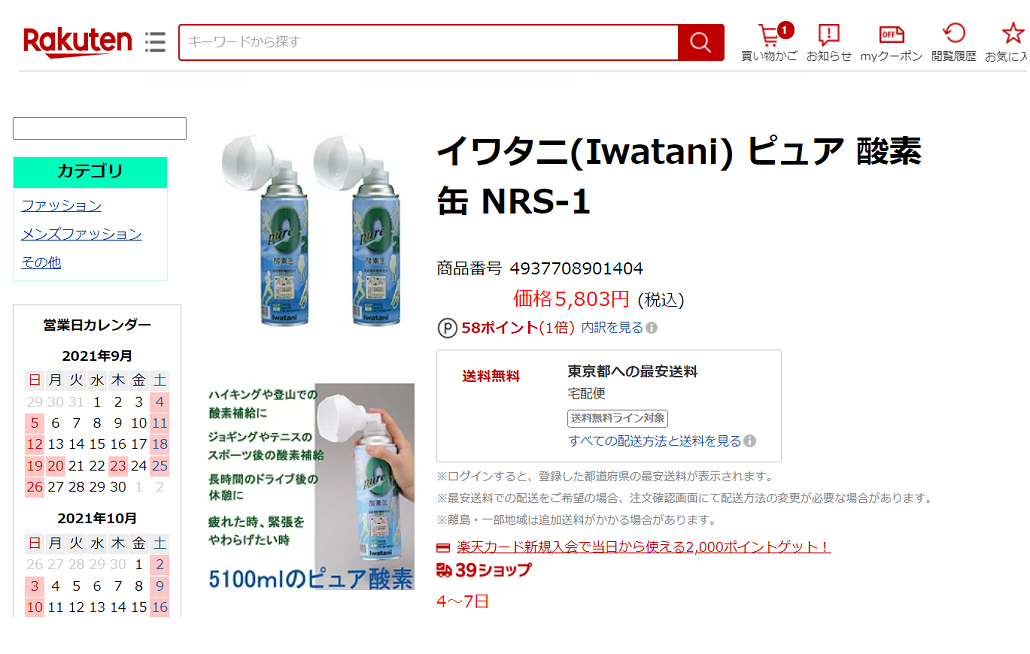Open the ファッション category link
1030x654 pixels.
point(61,206)
